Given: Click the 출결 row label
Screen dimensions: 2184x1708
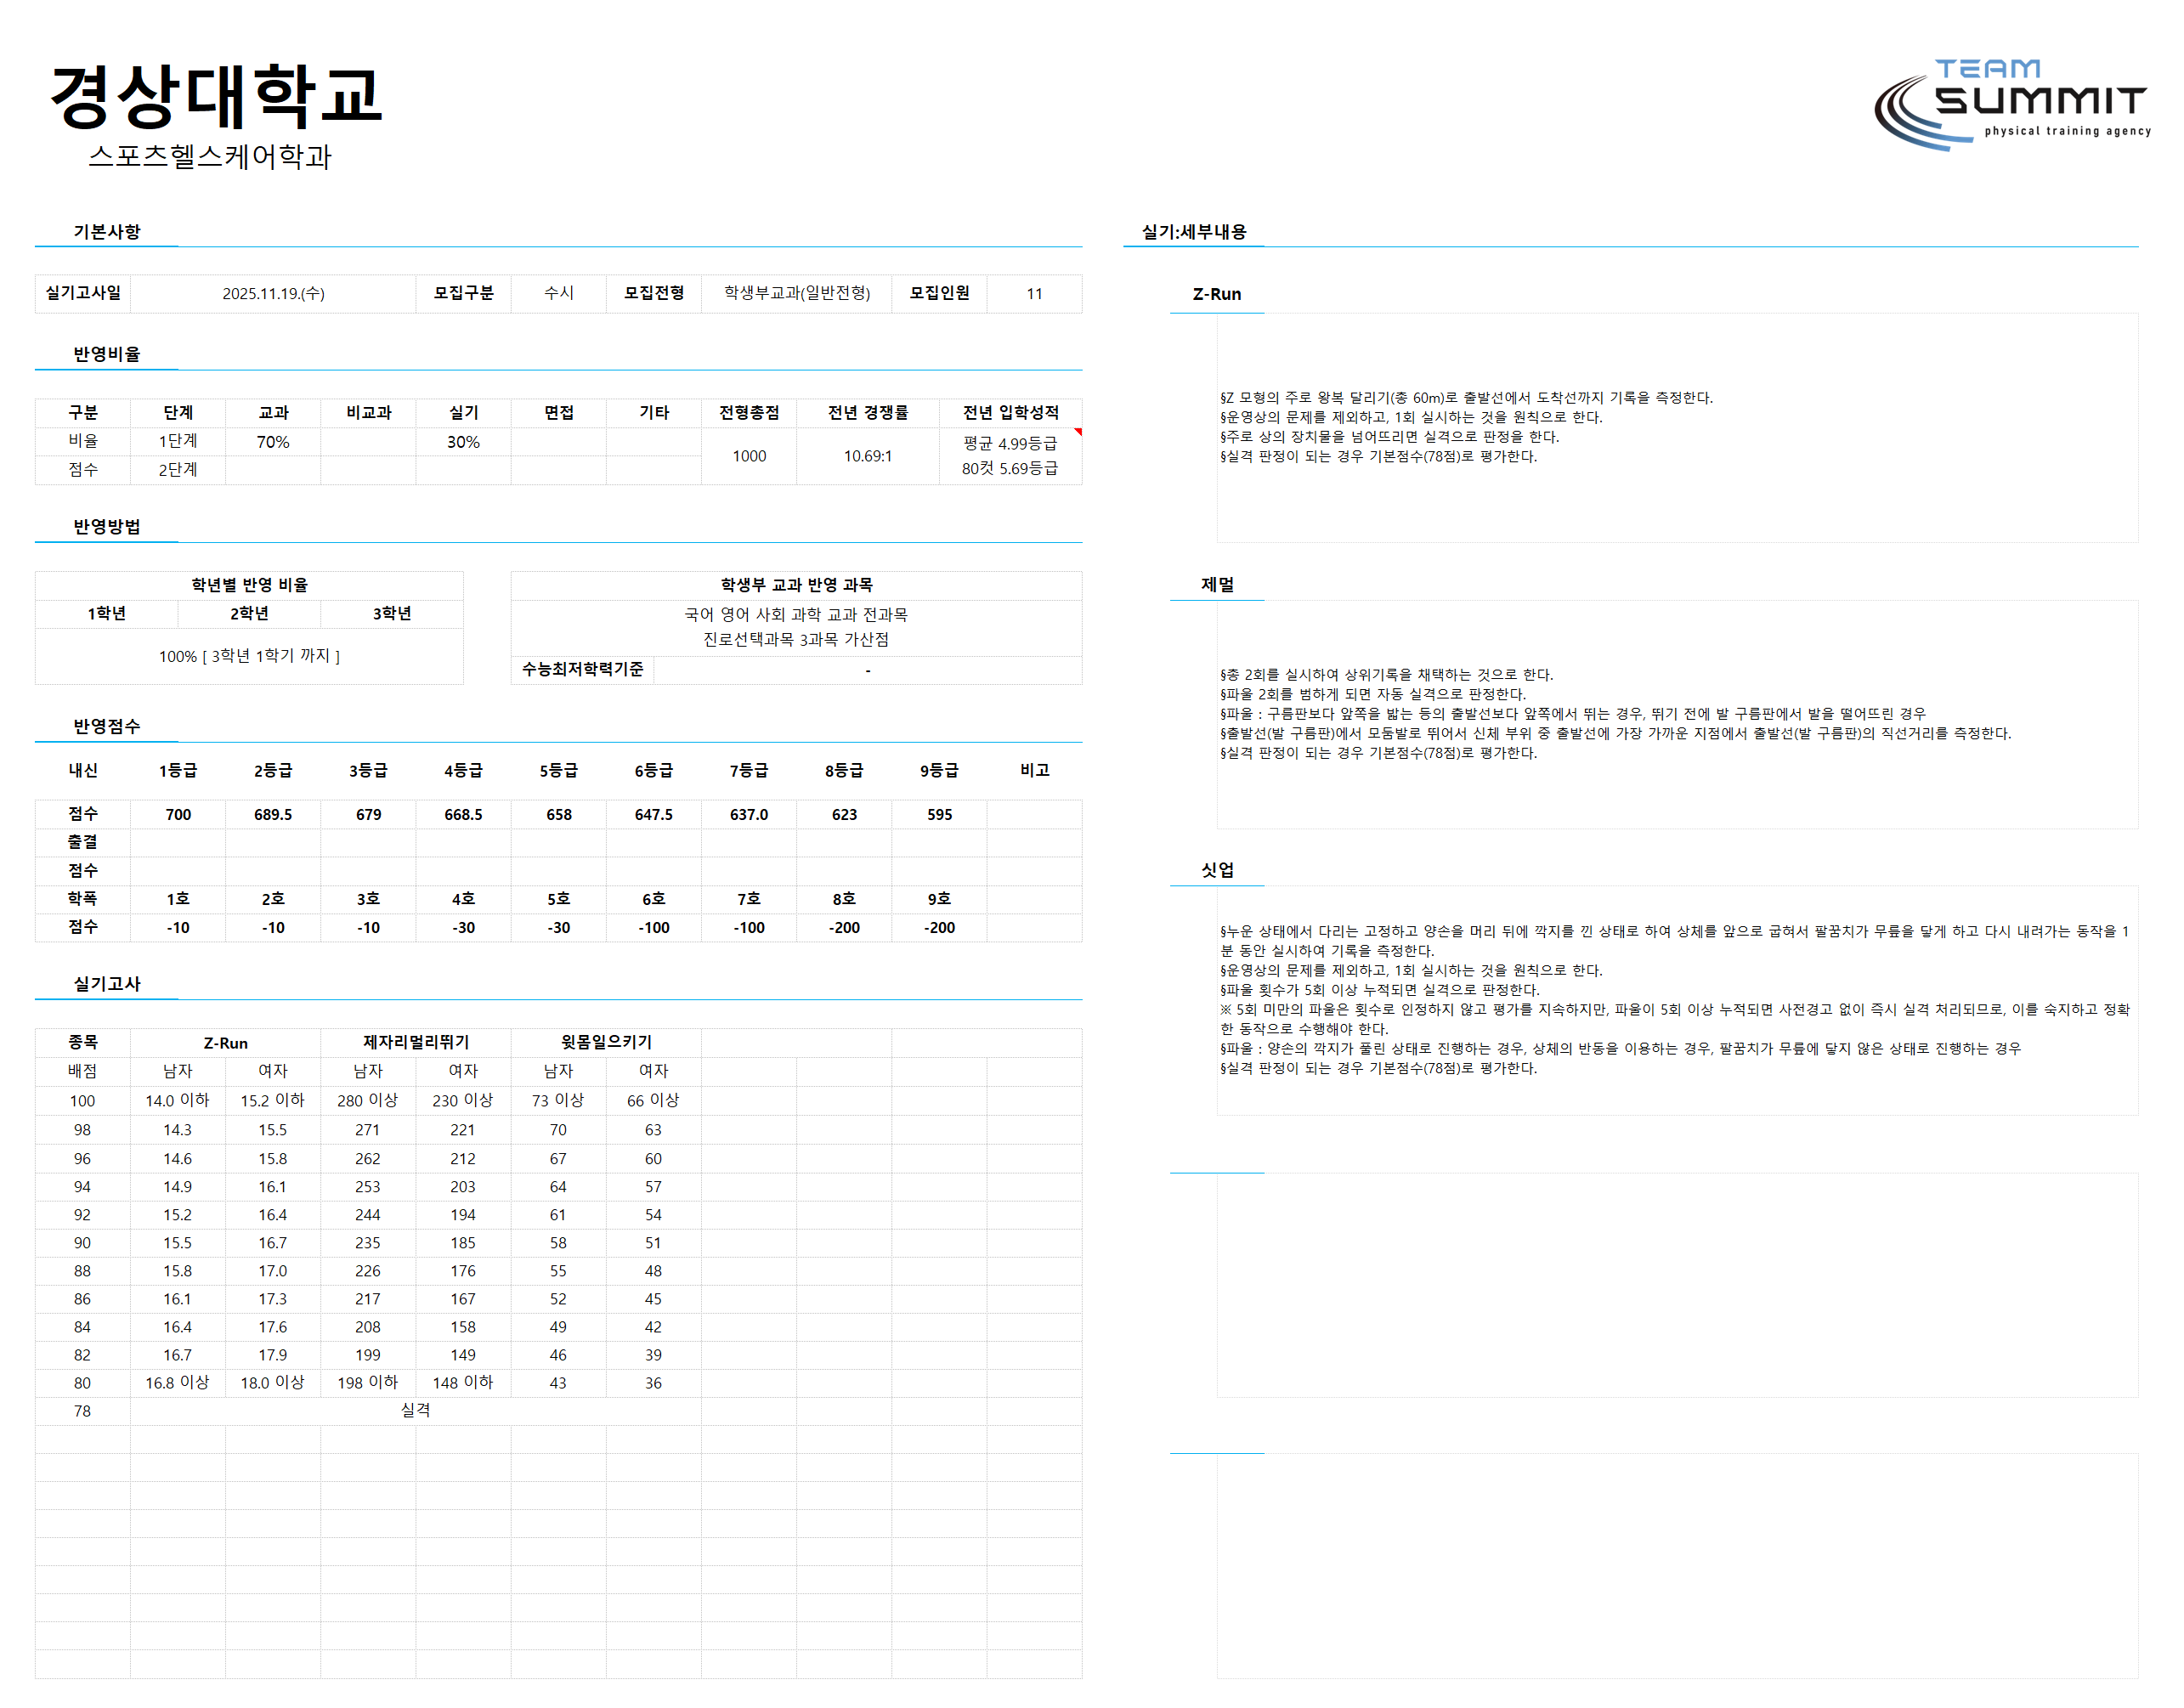Looking at the screenshot, I should 83,842.
